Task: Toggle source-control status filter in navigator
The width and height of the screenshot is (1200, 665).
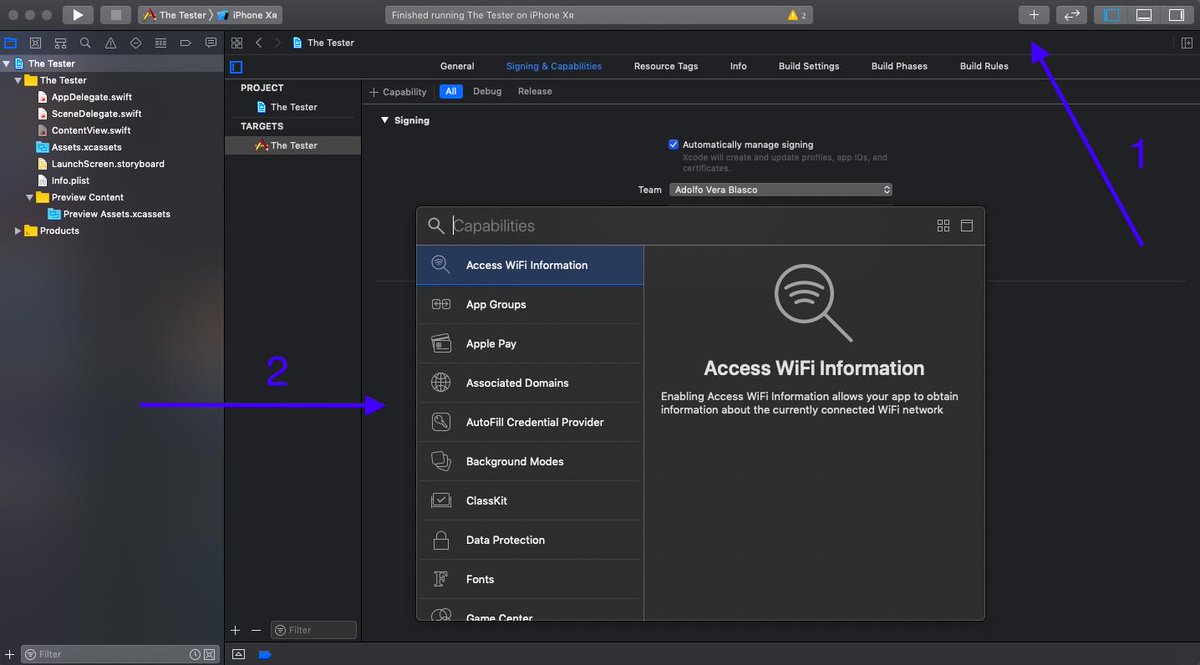Action: [x=210, y=654]
